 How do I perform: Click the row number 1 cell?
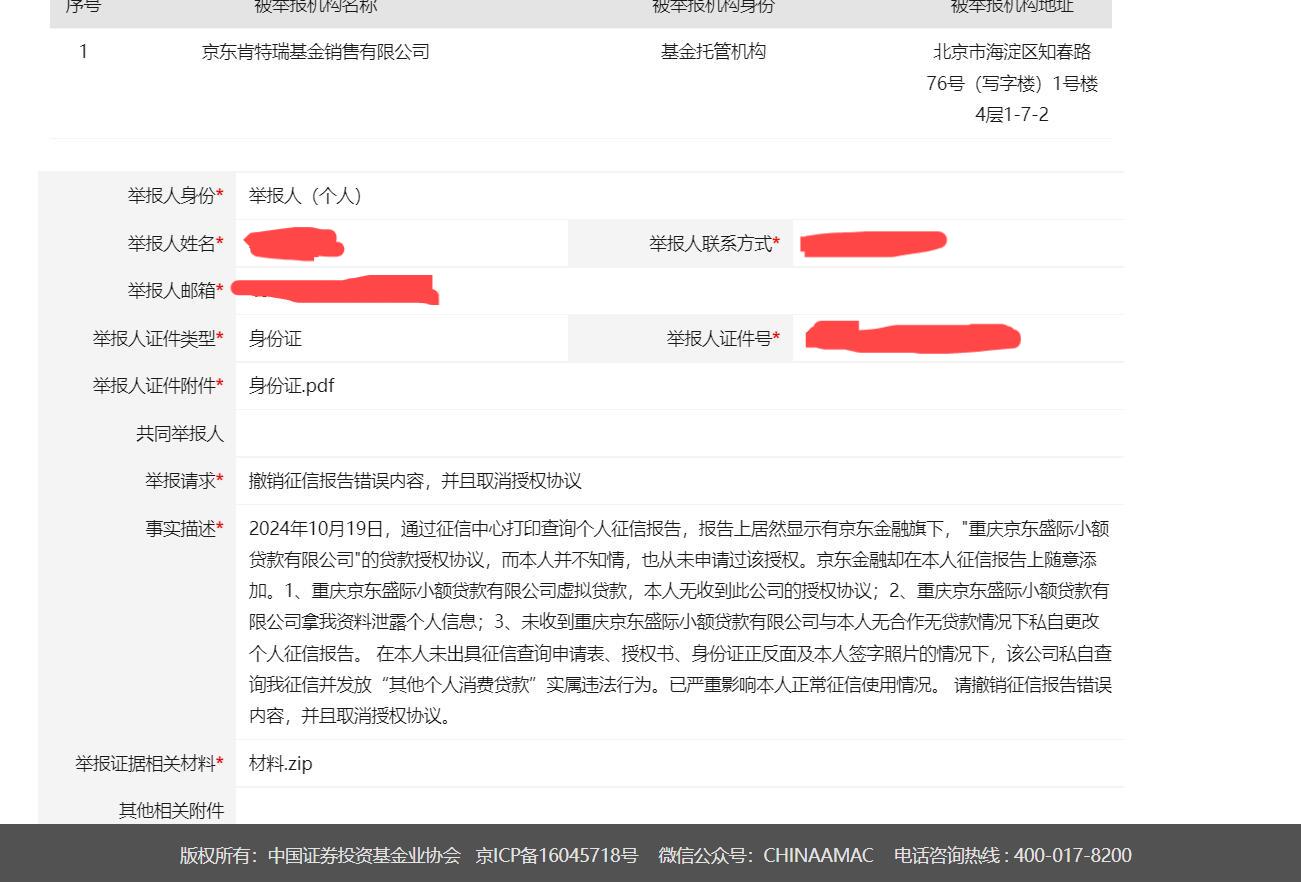83,52
